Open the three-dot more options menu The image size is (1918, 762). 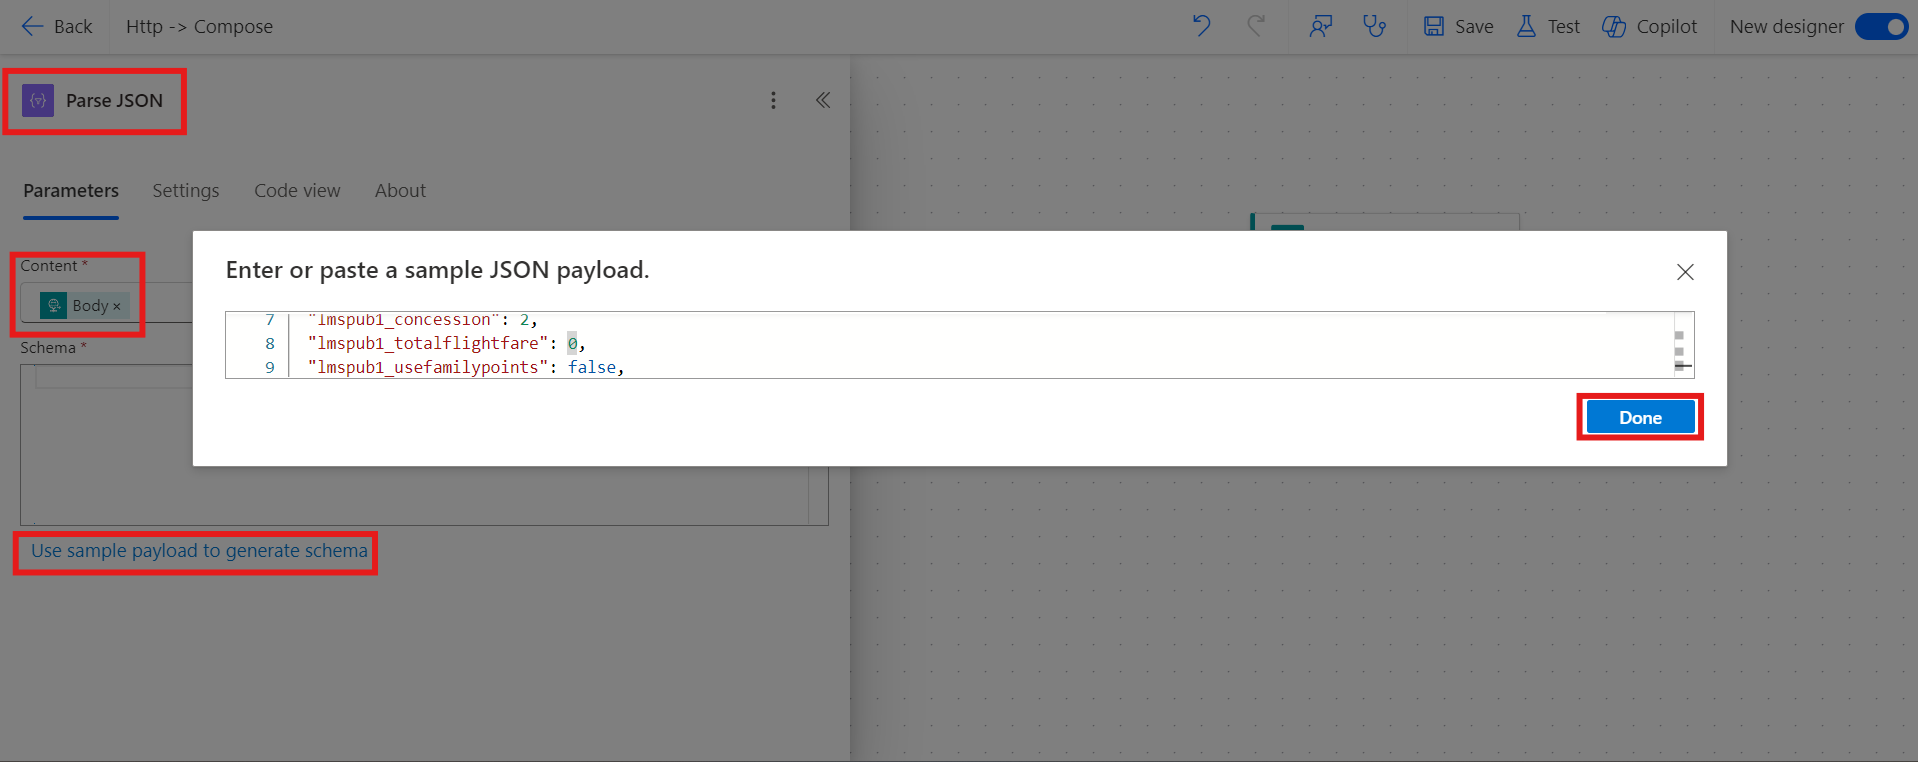coord(773,100)
